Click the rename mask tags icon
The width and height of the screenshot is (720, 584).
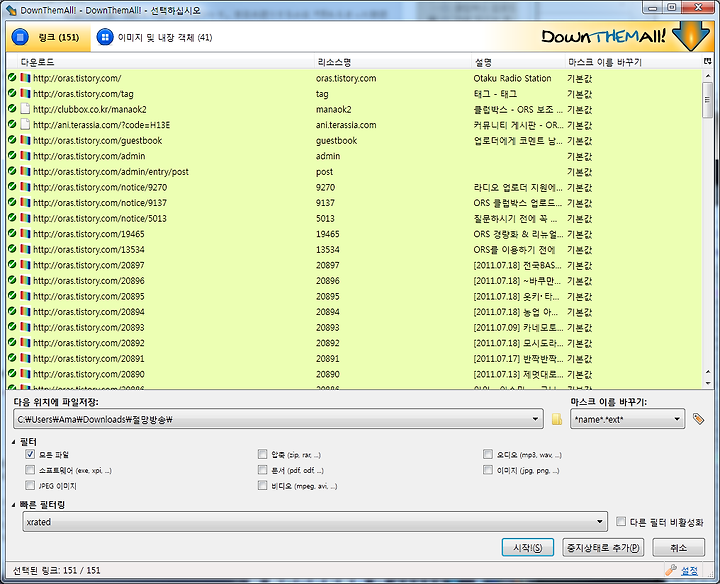point(698,418)
